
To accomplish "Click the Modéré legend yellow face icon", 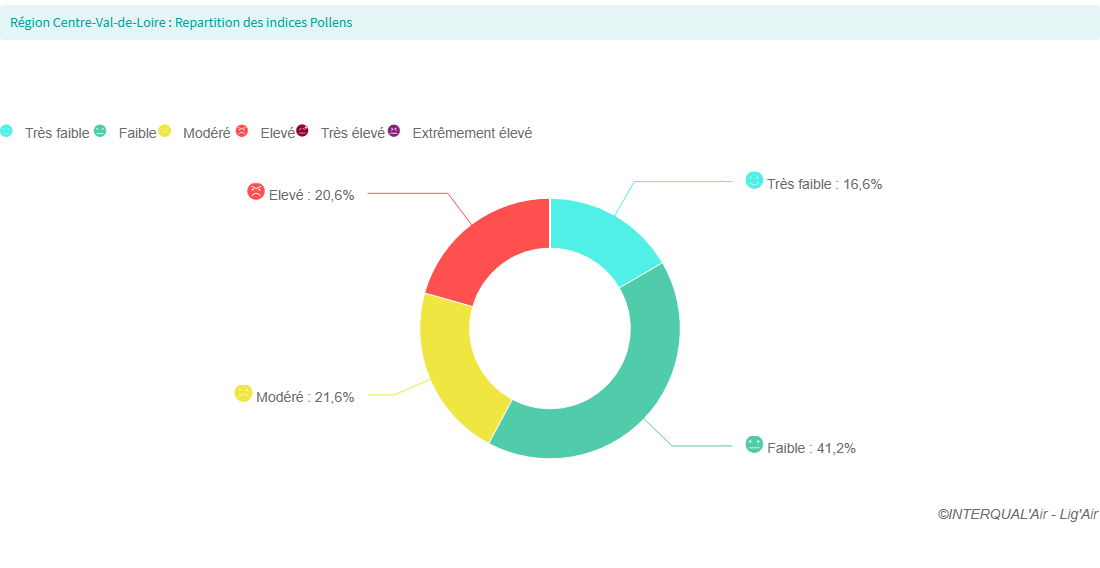I will tap(165, 131).
